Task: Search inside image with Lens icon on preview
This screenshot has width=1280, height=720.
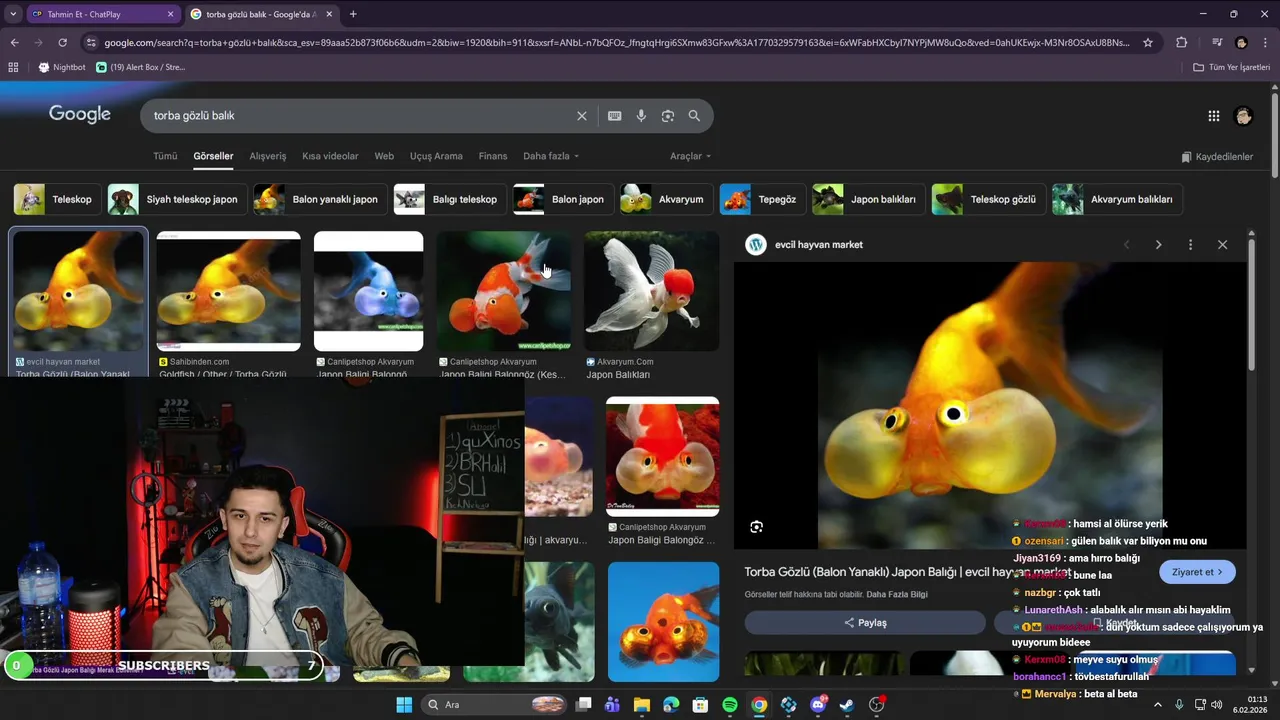Action: (x=757, y=527)
